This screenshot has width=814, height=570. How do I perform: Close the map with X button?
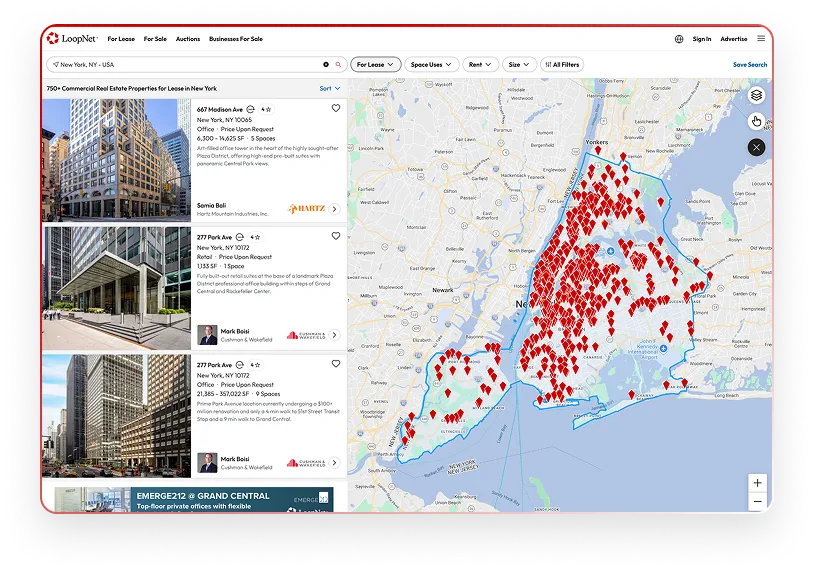756,147
